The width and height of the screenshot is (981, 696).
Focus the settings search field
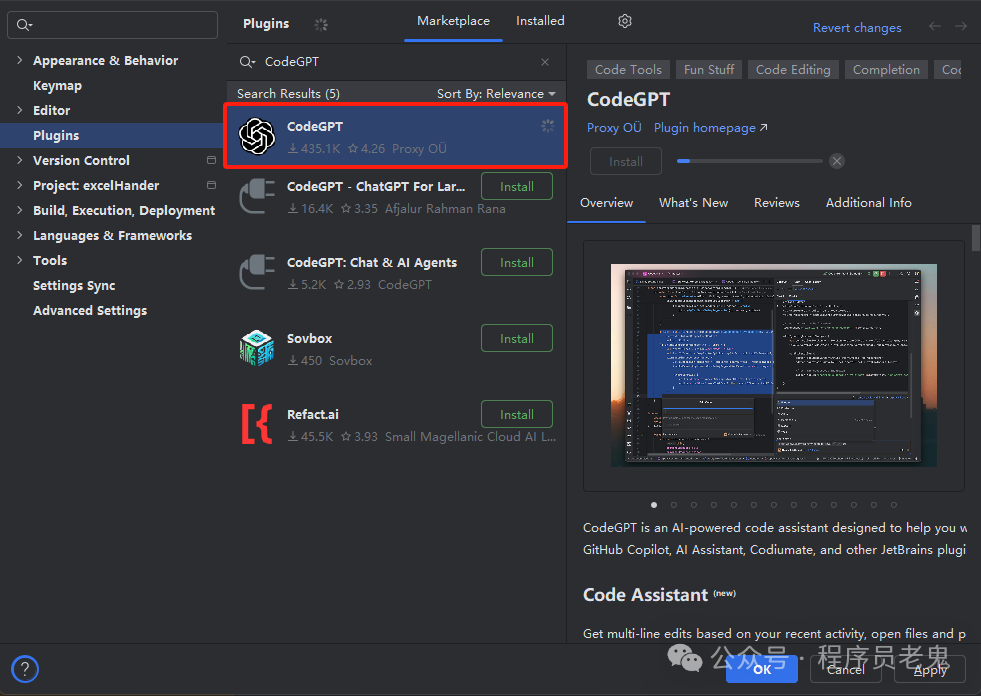(113, 25)
